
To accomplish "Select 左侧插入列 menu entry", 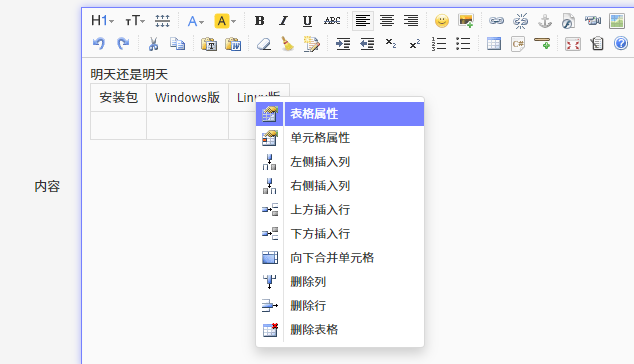I will click(340, 162).
